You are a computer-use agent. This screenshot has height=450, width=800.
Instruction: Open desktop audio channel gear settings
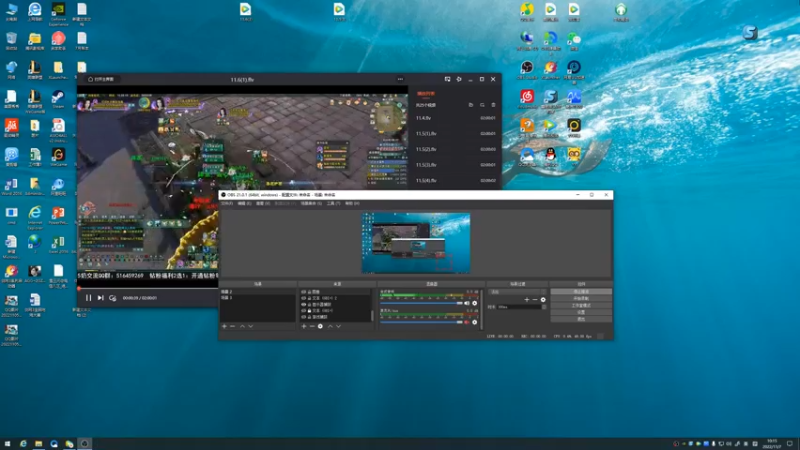[x=474, y=304]
